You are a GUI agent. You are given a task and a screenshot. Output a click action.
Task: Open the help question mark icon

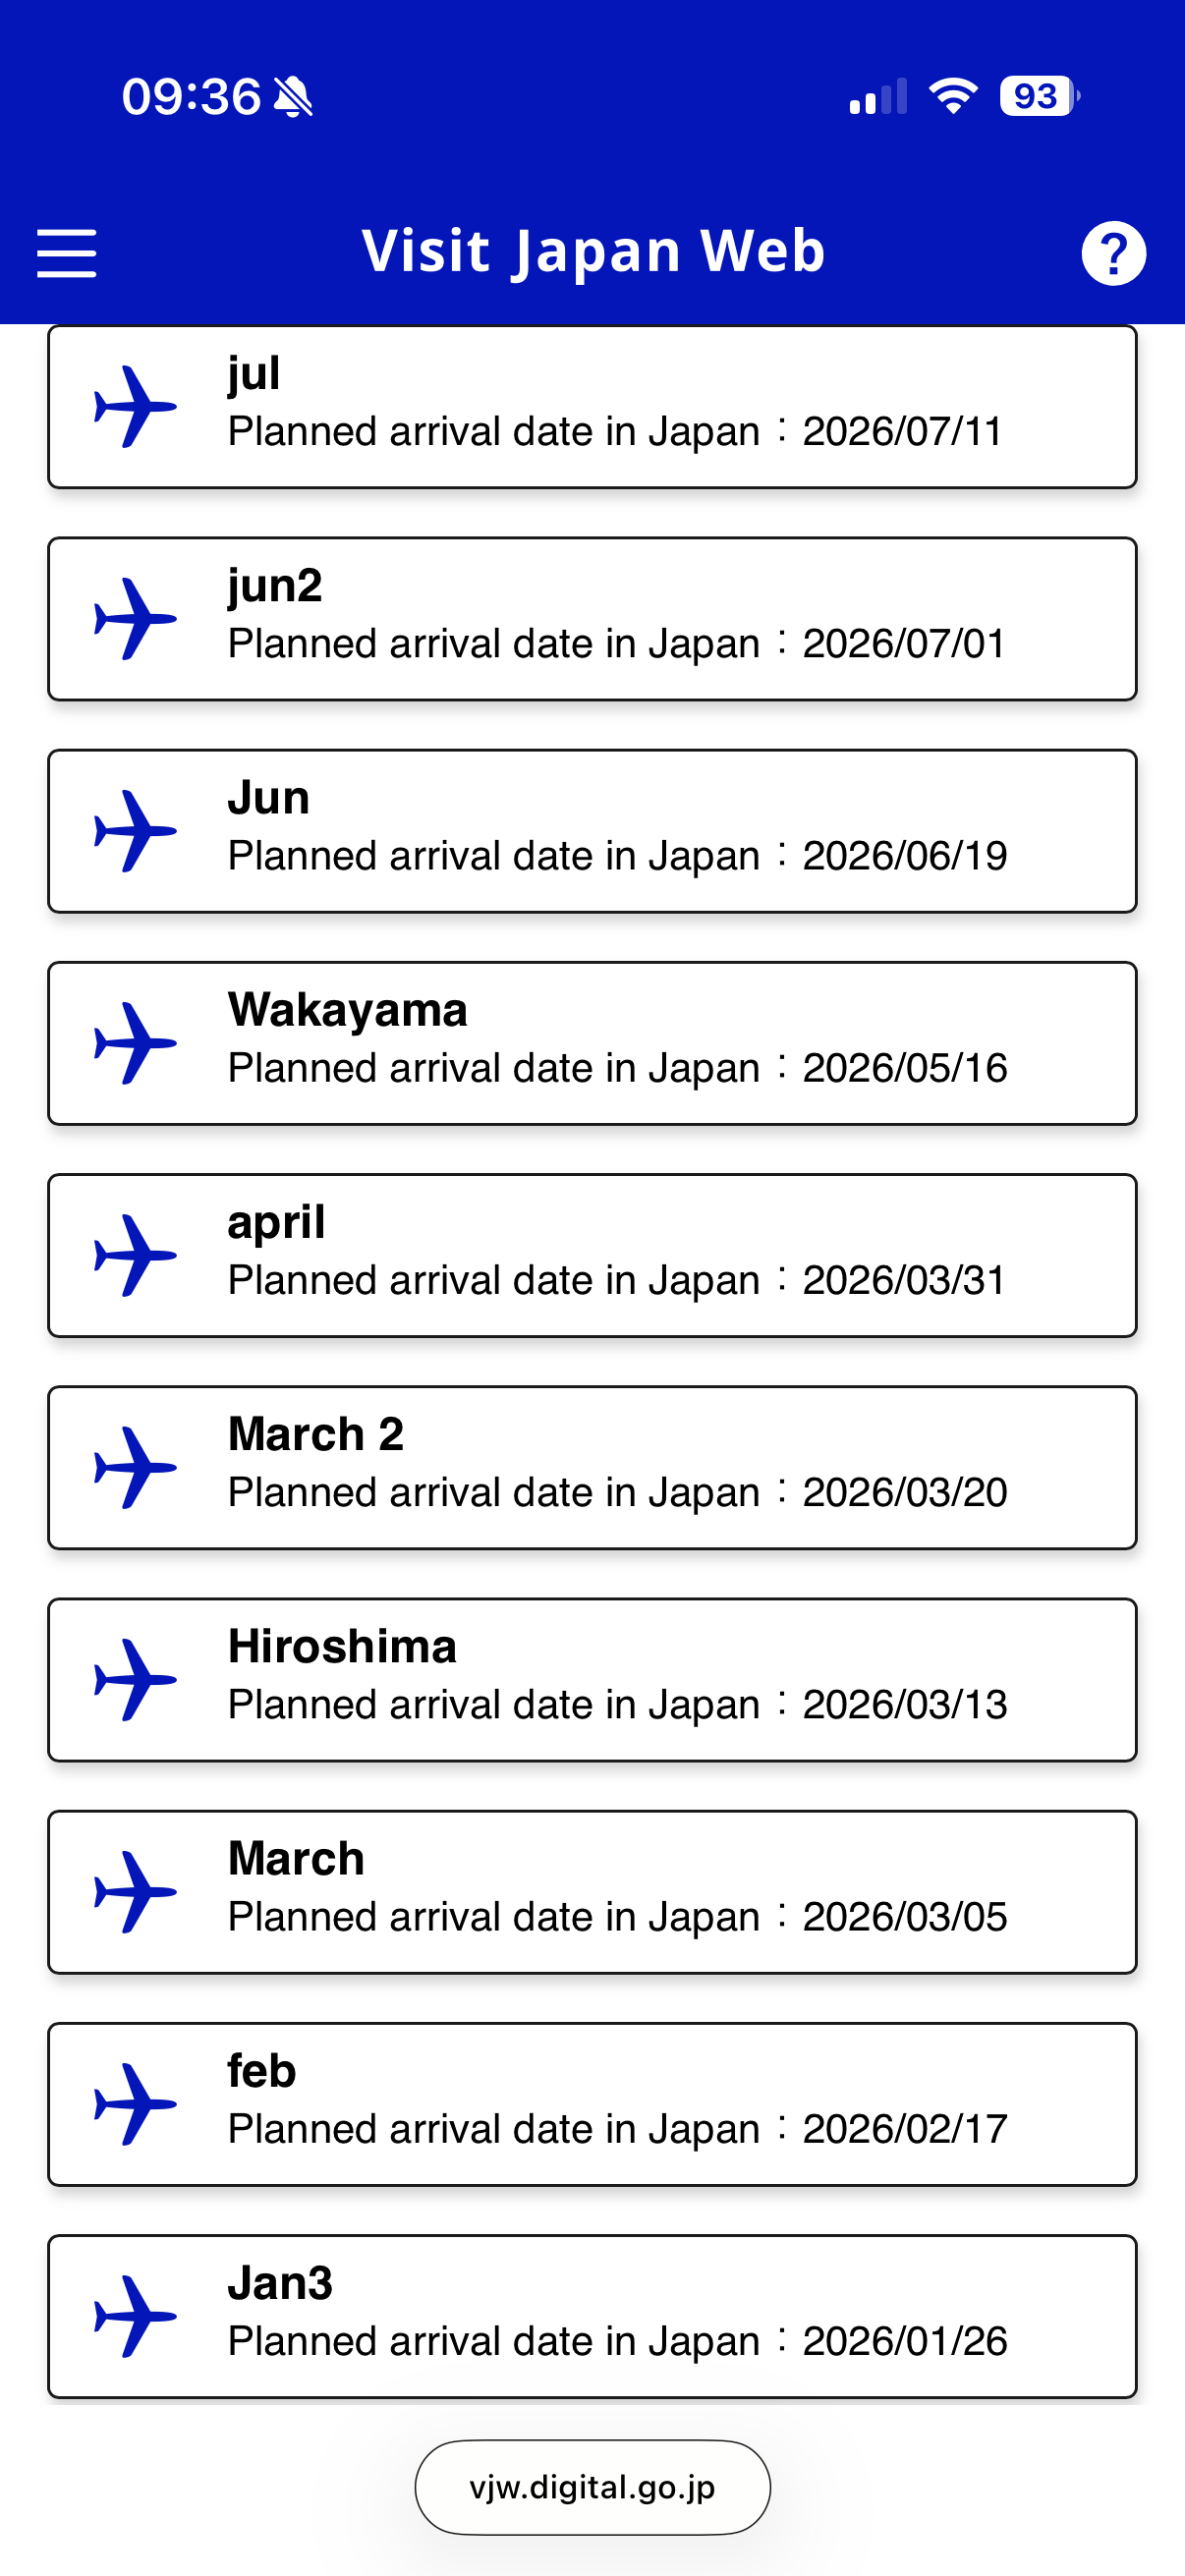click(1113, 253)
